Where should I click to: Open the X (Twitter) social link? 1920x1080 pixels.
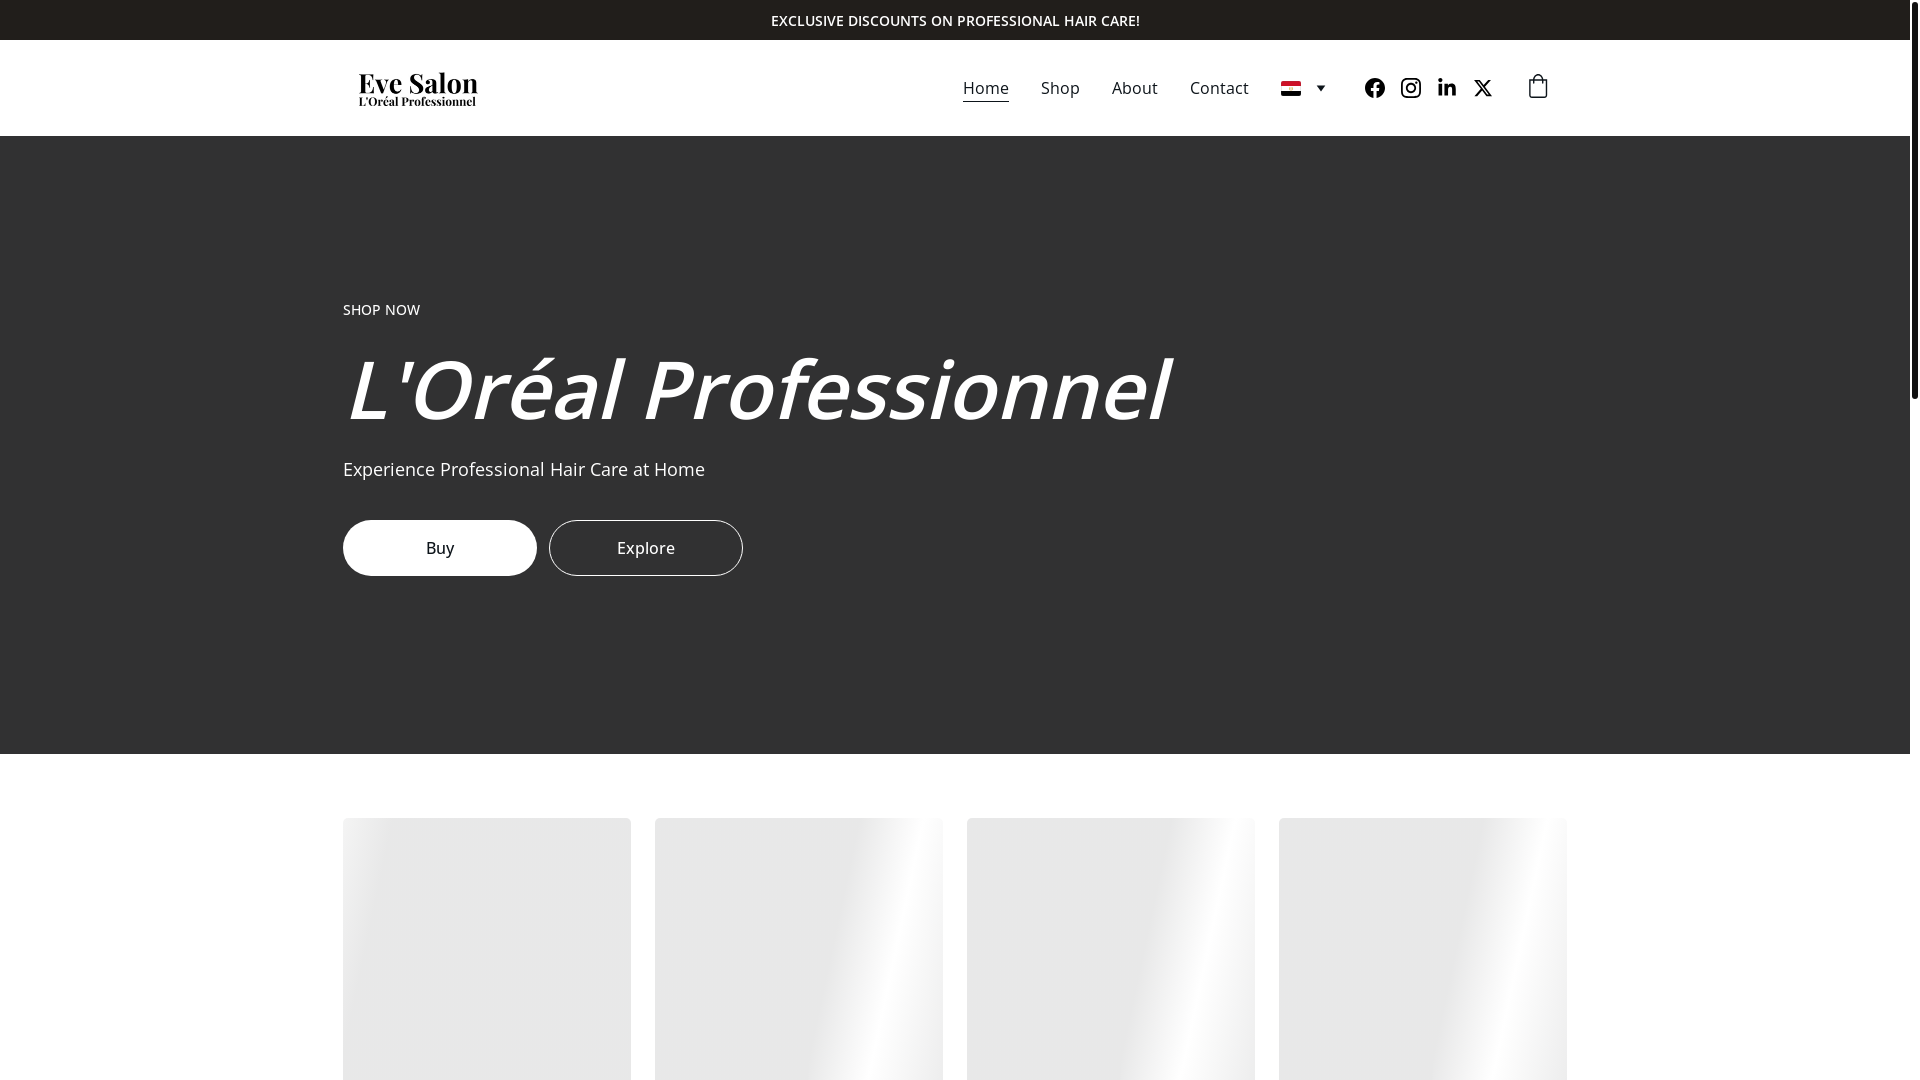click(1483, 88)
